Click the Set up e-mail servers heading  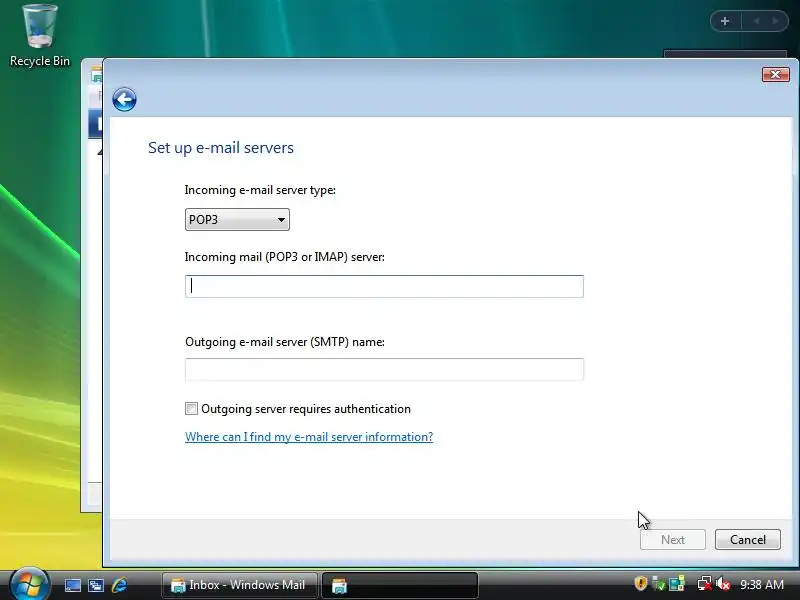pos(221,147)
